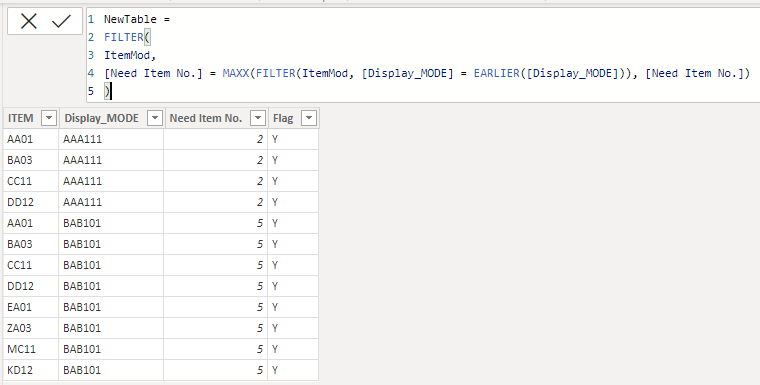760x385 pixels.
Task: Open the ITEM column filter dropdown
Action: (49, 118)
